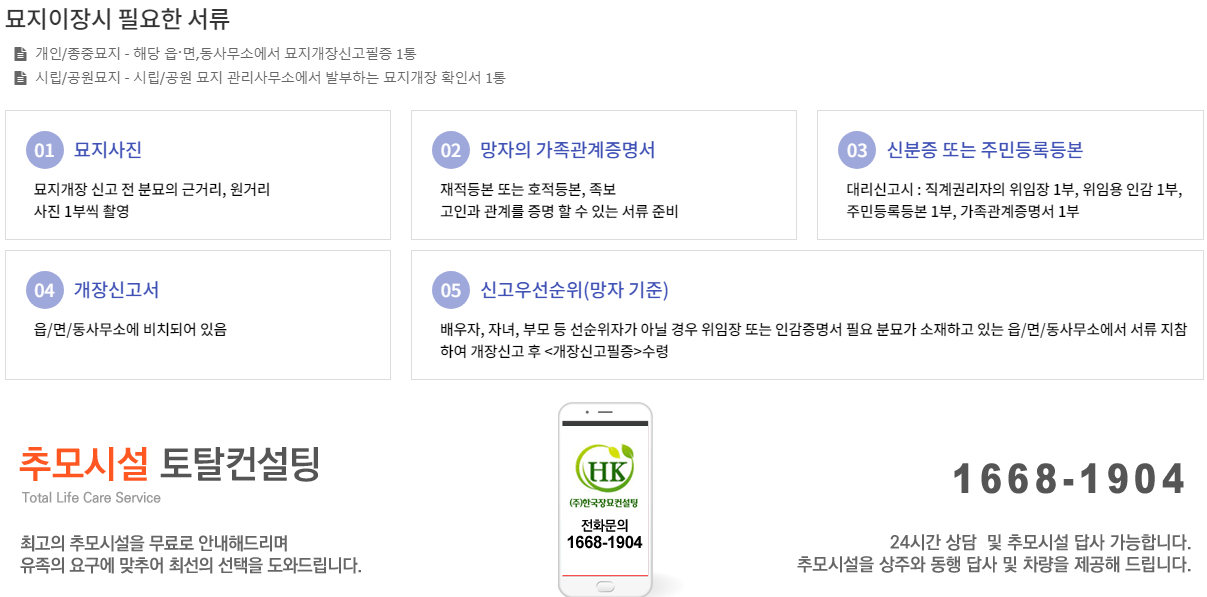Click the 02 circle badge for 가족관계증명서
The image size is (1207, 597).
point(450,150)
